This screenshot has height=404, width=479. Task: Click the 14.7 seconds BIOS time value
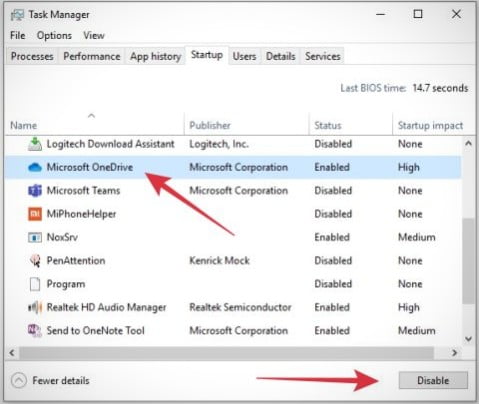click(440, 88)
